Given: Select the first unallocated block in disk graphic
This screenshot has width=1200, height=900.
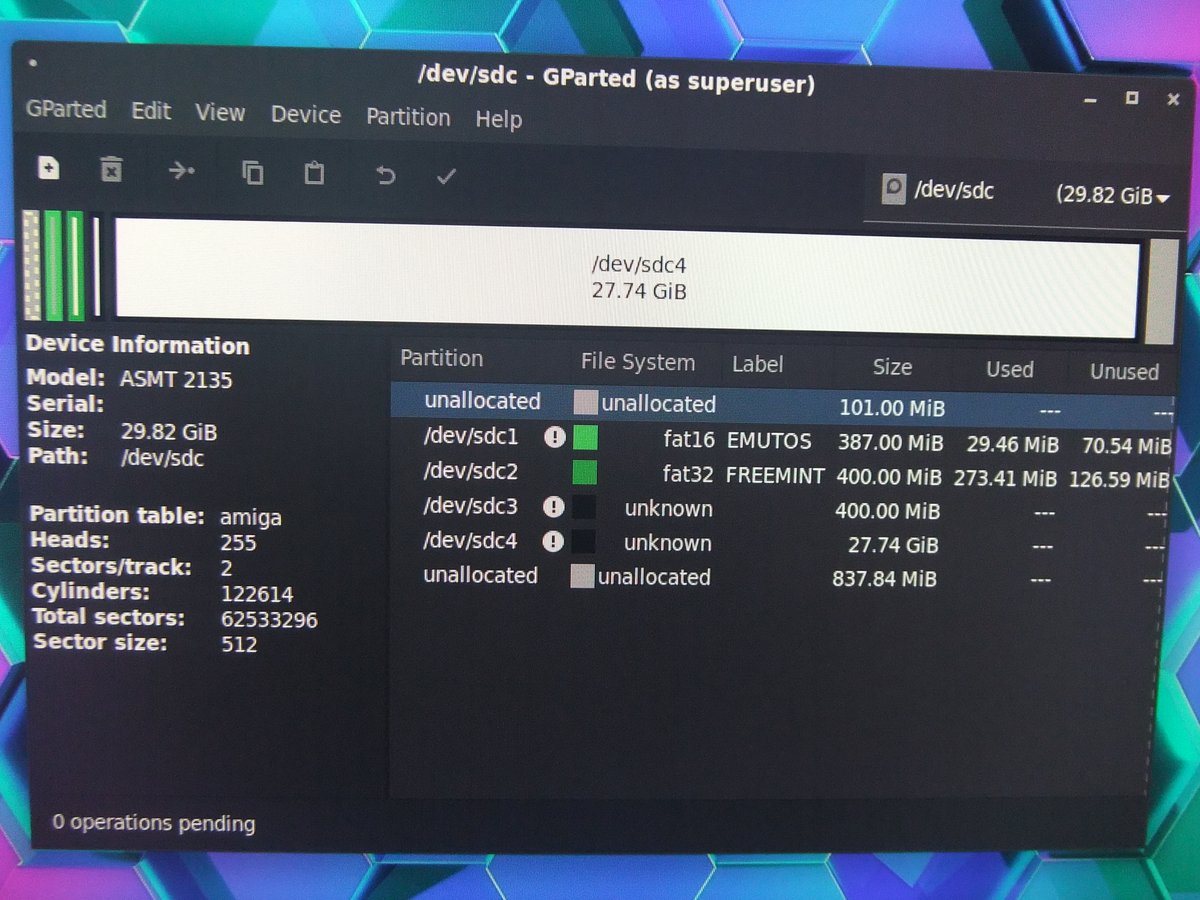Looking at the screenshot, I should pyautogui.click(x=31, y=265).
